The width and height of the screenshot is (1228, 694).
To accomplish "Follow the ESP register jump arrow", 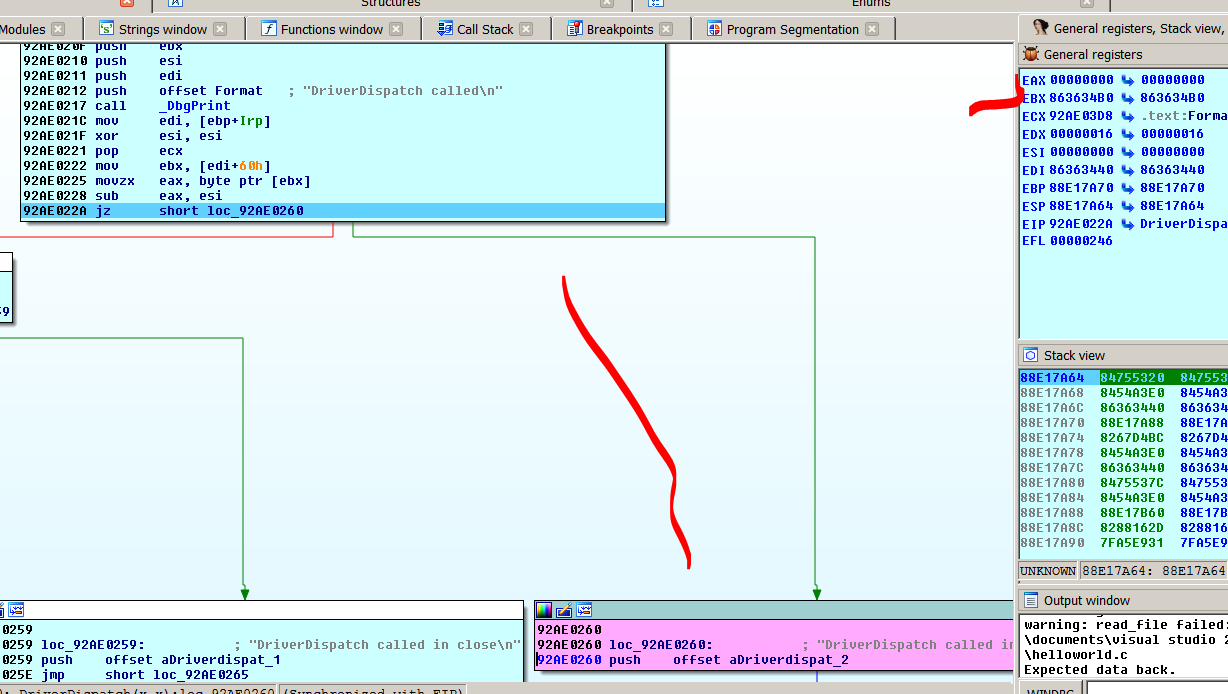I will point(1127,206).
